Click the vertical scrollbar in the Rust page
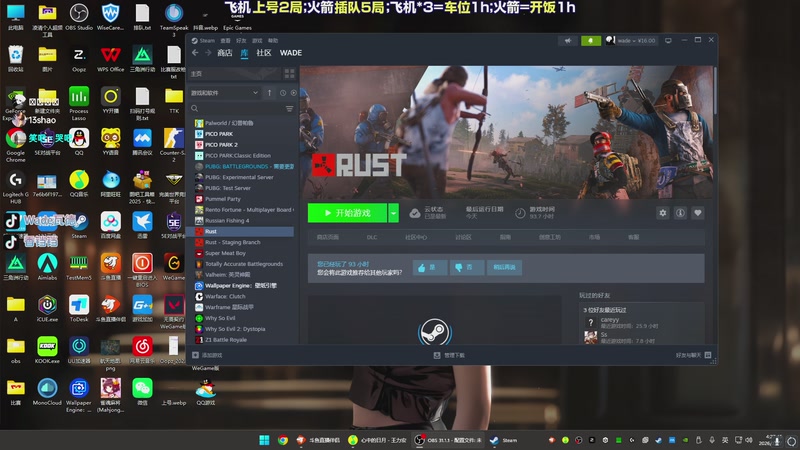 coord(715,92)
